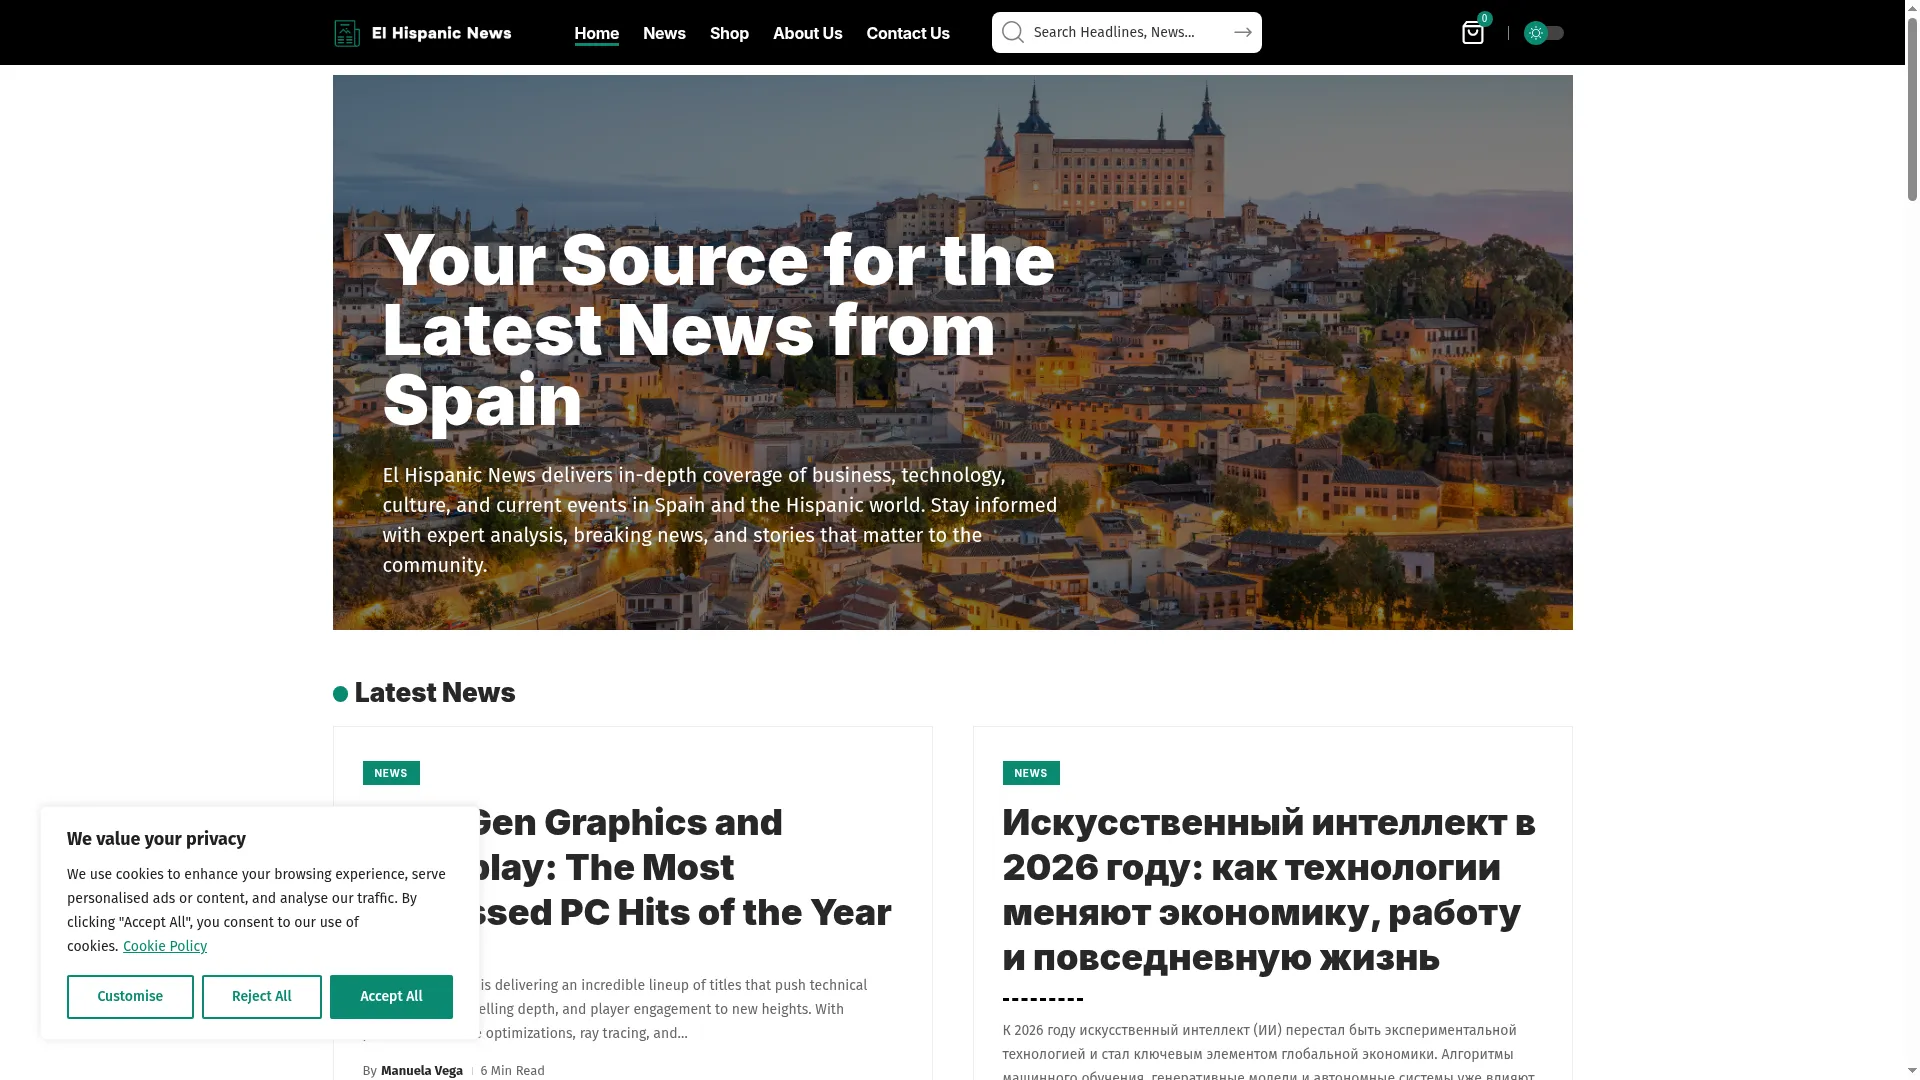This screenshot has width=1920, height=1080.
Task: Select Customise in the cookie banner
Action: click(130, 997)
